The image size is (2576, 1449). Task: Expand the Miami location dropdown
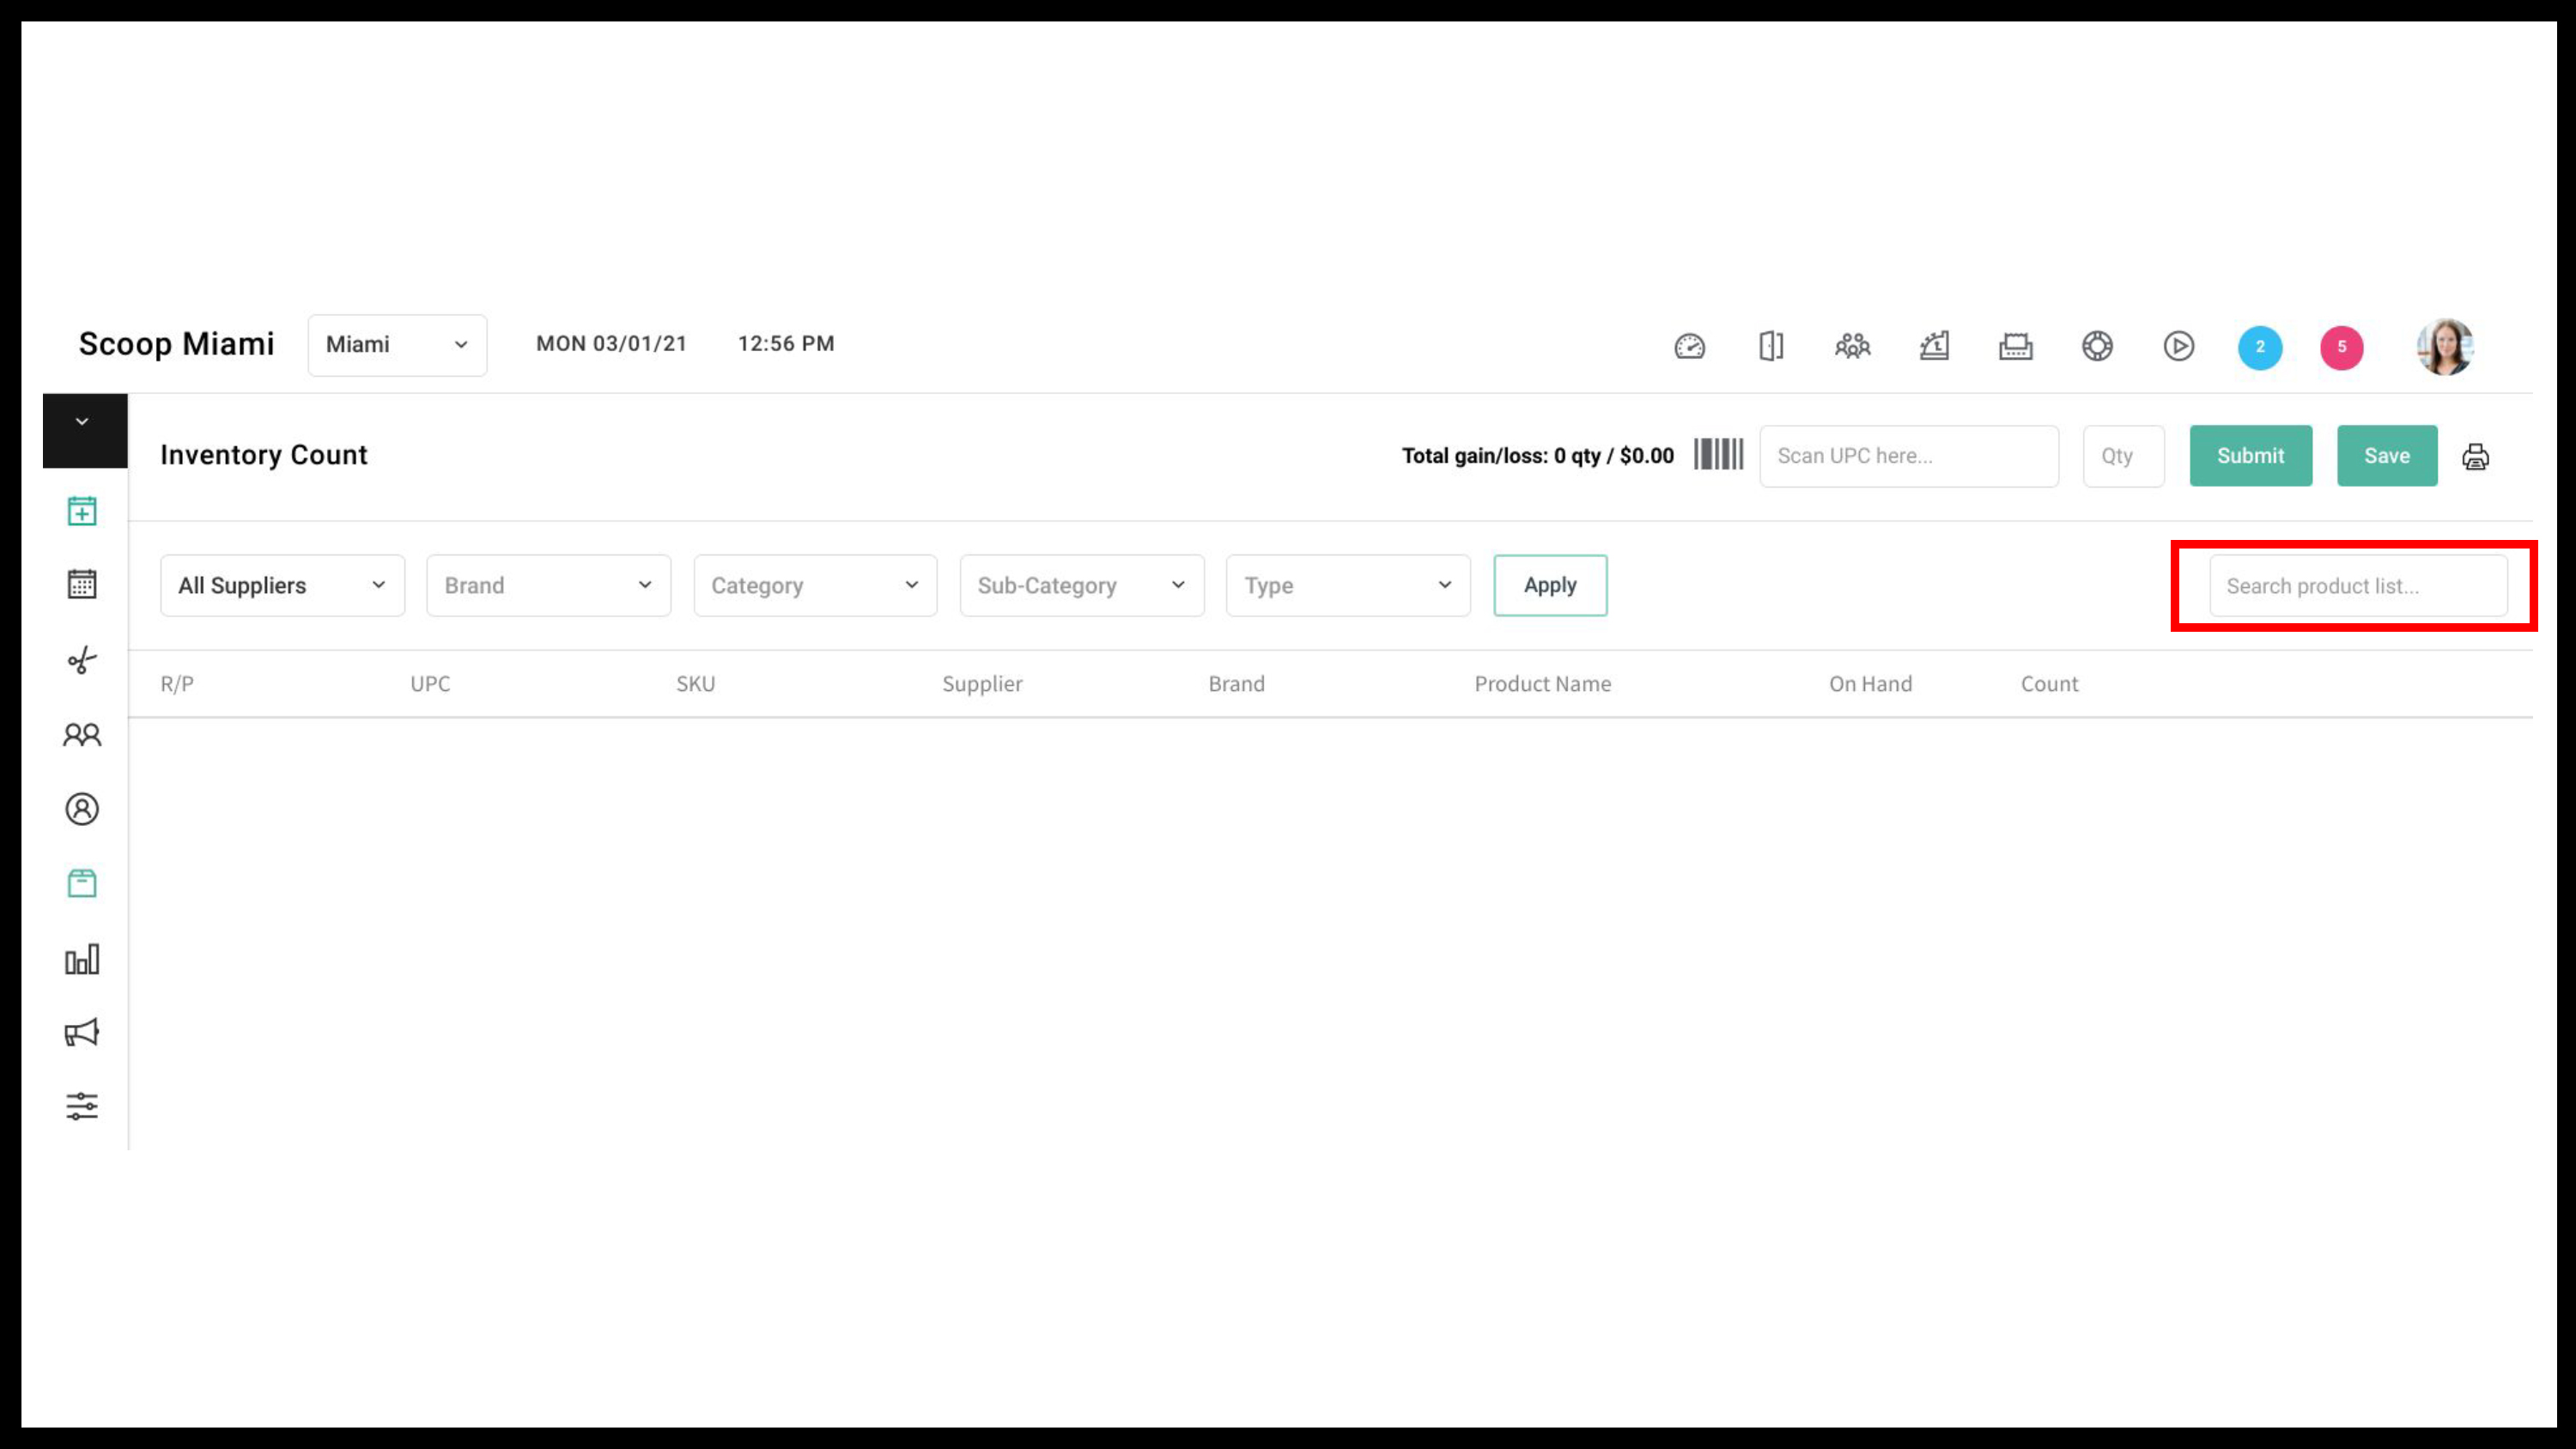tap(397, 345)
